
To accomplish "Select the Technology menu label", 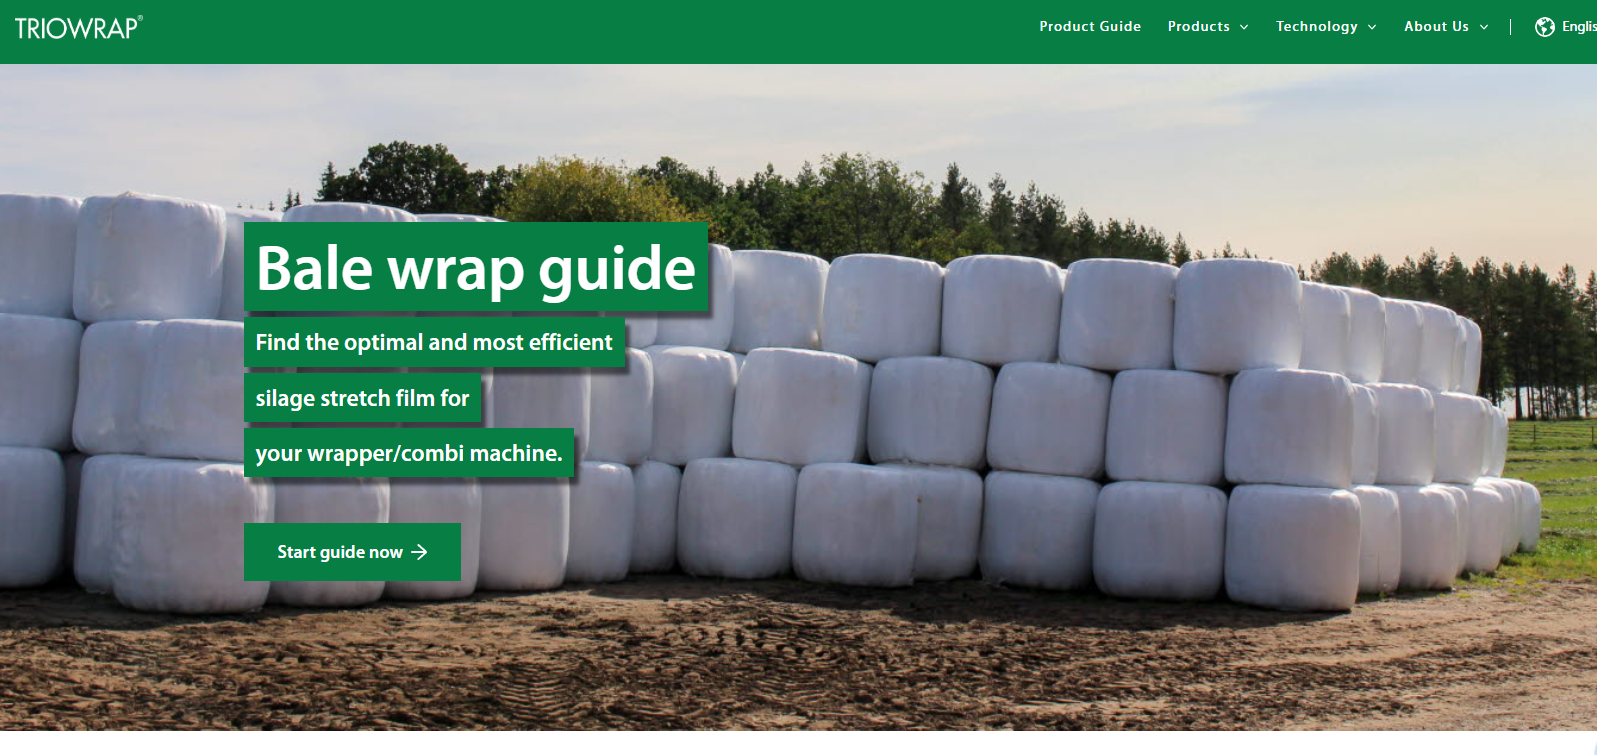I will (1316, 27).
